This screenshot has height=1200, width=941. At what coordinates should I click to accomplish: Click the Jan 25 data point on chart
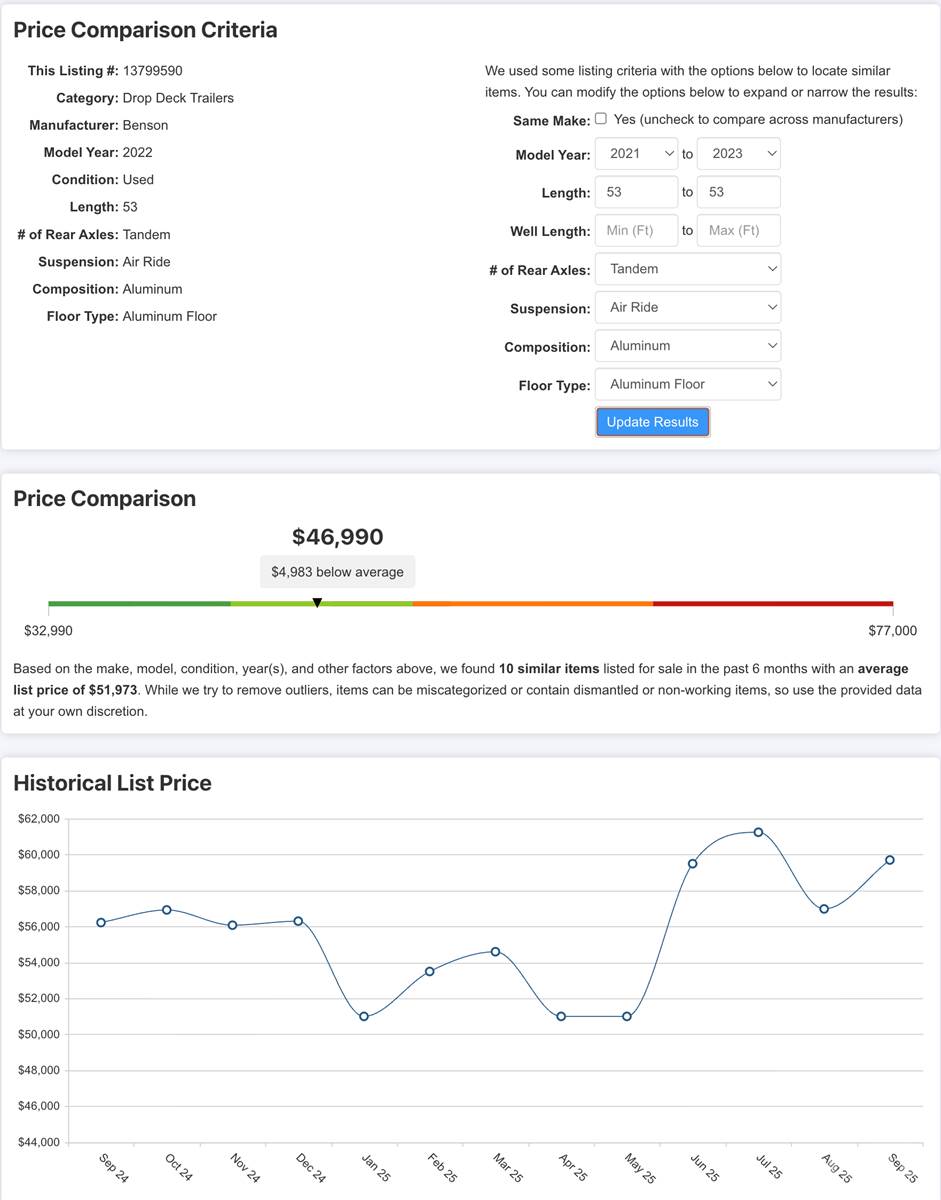[x=364, y=1016]
